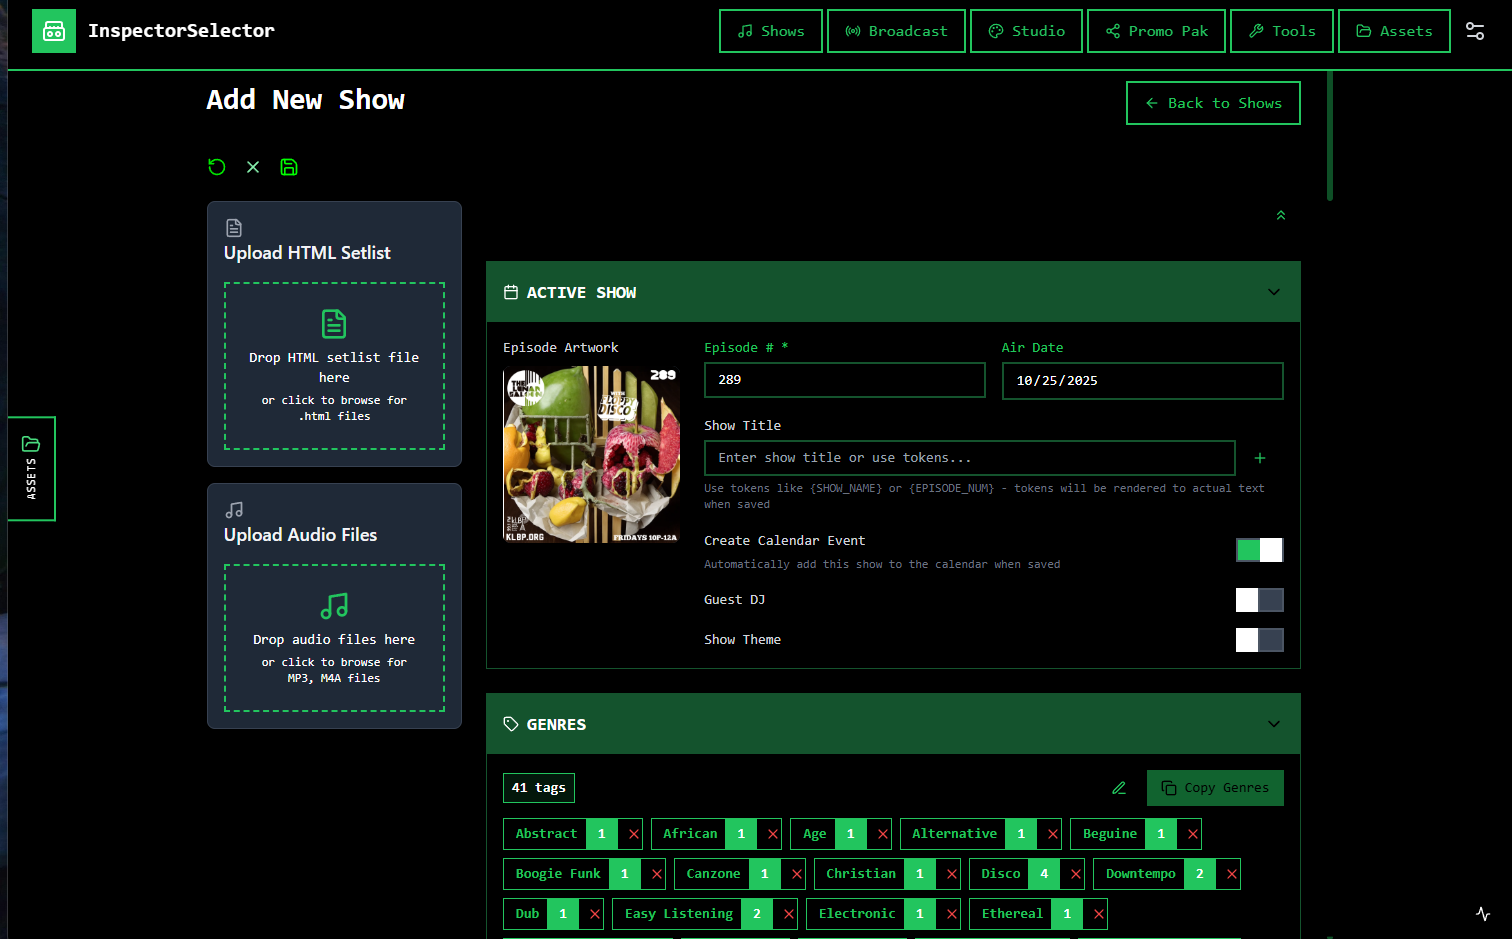Click the green save disk icon
The width and height of the screenshot is (1512, 939).
(x=289, y=167)
